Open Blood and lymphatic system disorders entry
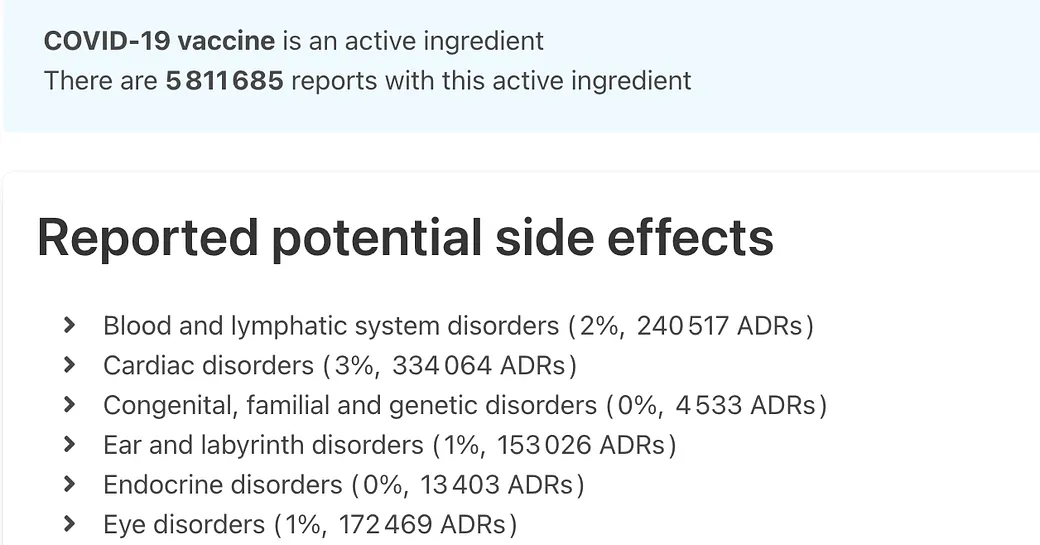Viewport: 1040px width, 545px height. click(458, 326)
